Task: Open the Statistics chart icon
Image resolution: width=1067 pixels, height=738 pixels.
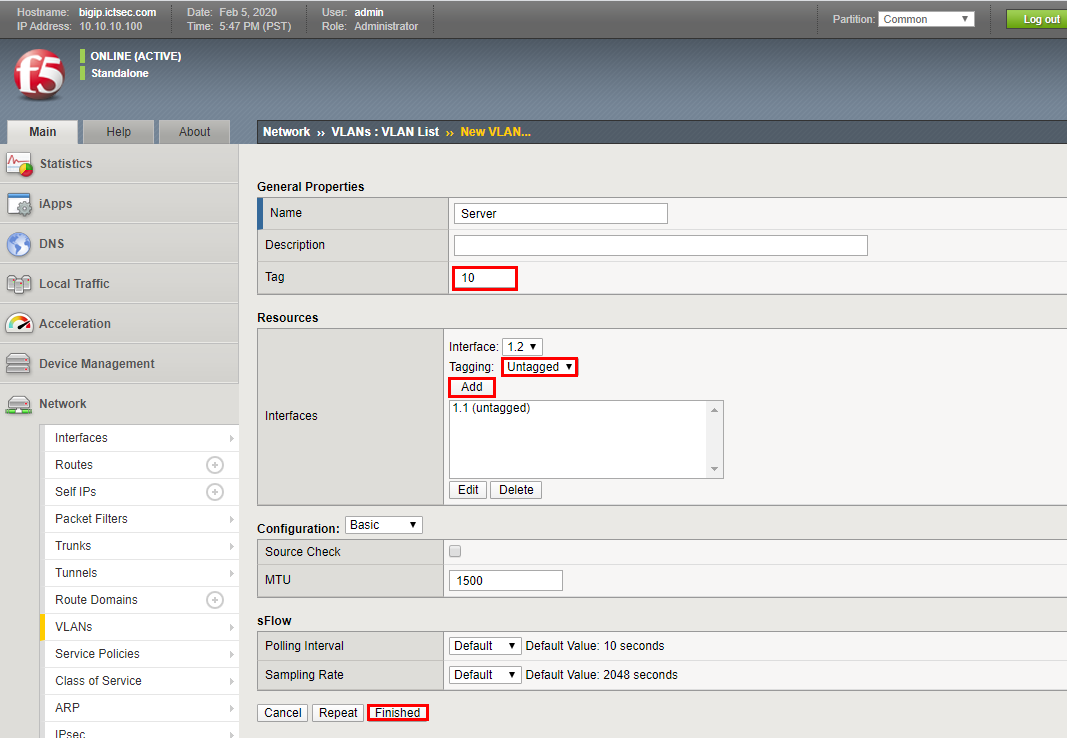Action: pos(19,164)
